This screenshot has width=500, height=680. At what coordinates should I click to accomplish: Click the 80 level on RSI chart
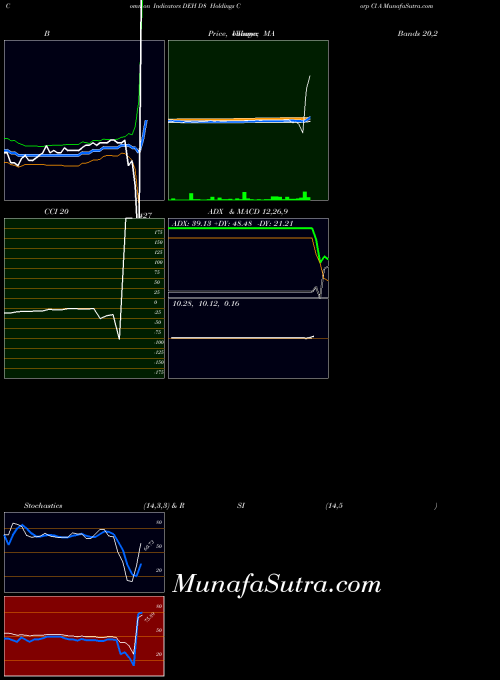pyautogui.click(x=159, y=606)
